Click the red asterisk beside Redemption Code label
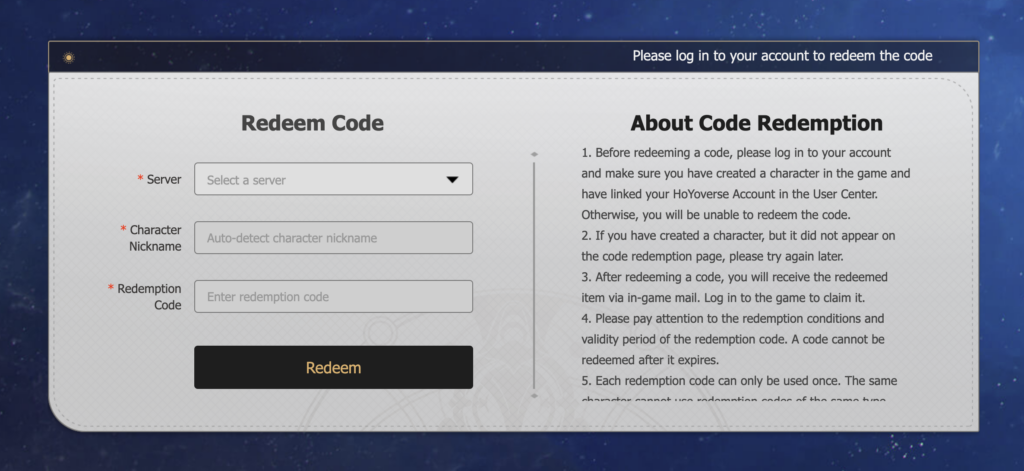Screen dimensions: 1024x471 111,288
